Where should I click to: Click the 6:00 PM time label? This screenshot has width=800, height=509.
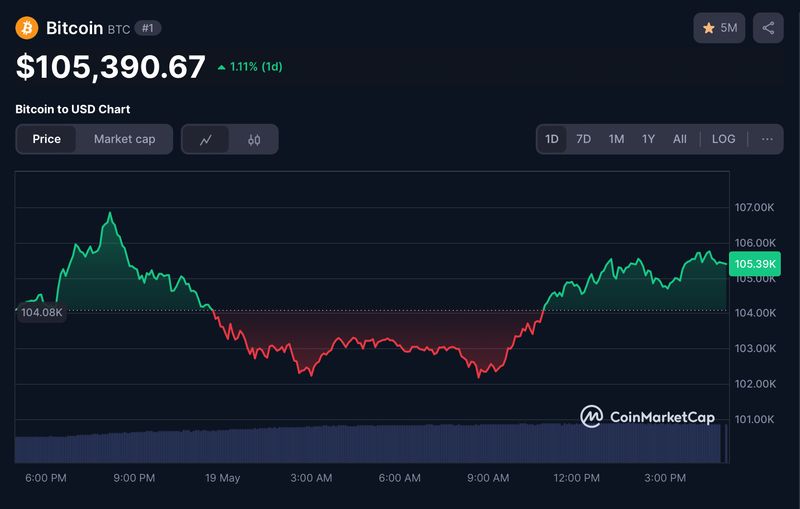[x=46, y=478]
